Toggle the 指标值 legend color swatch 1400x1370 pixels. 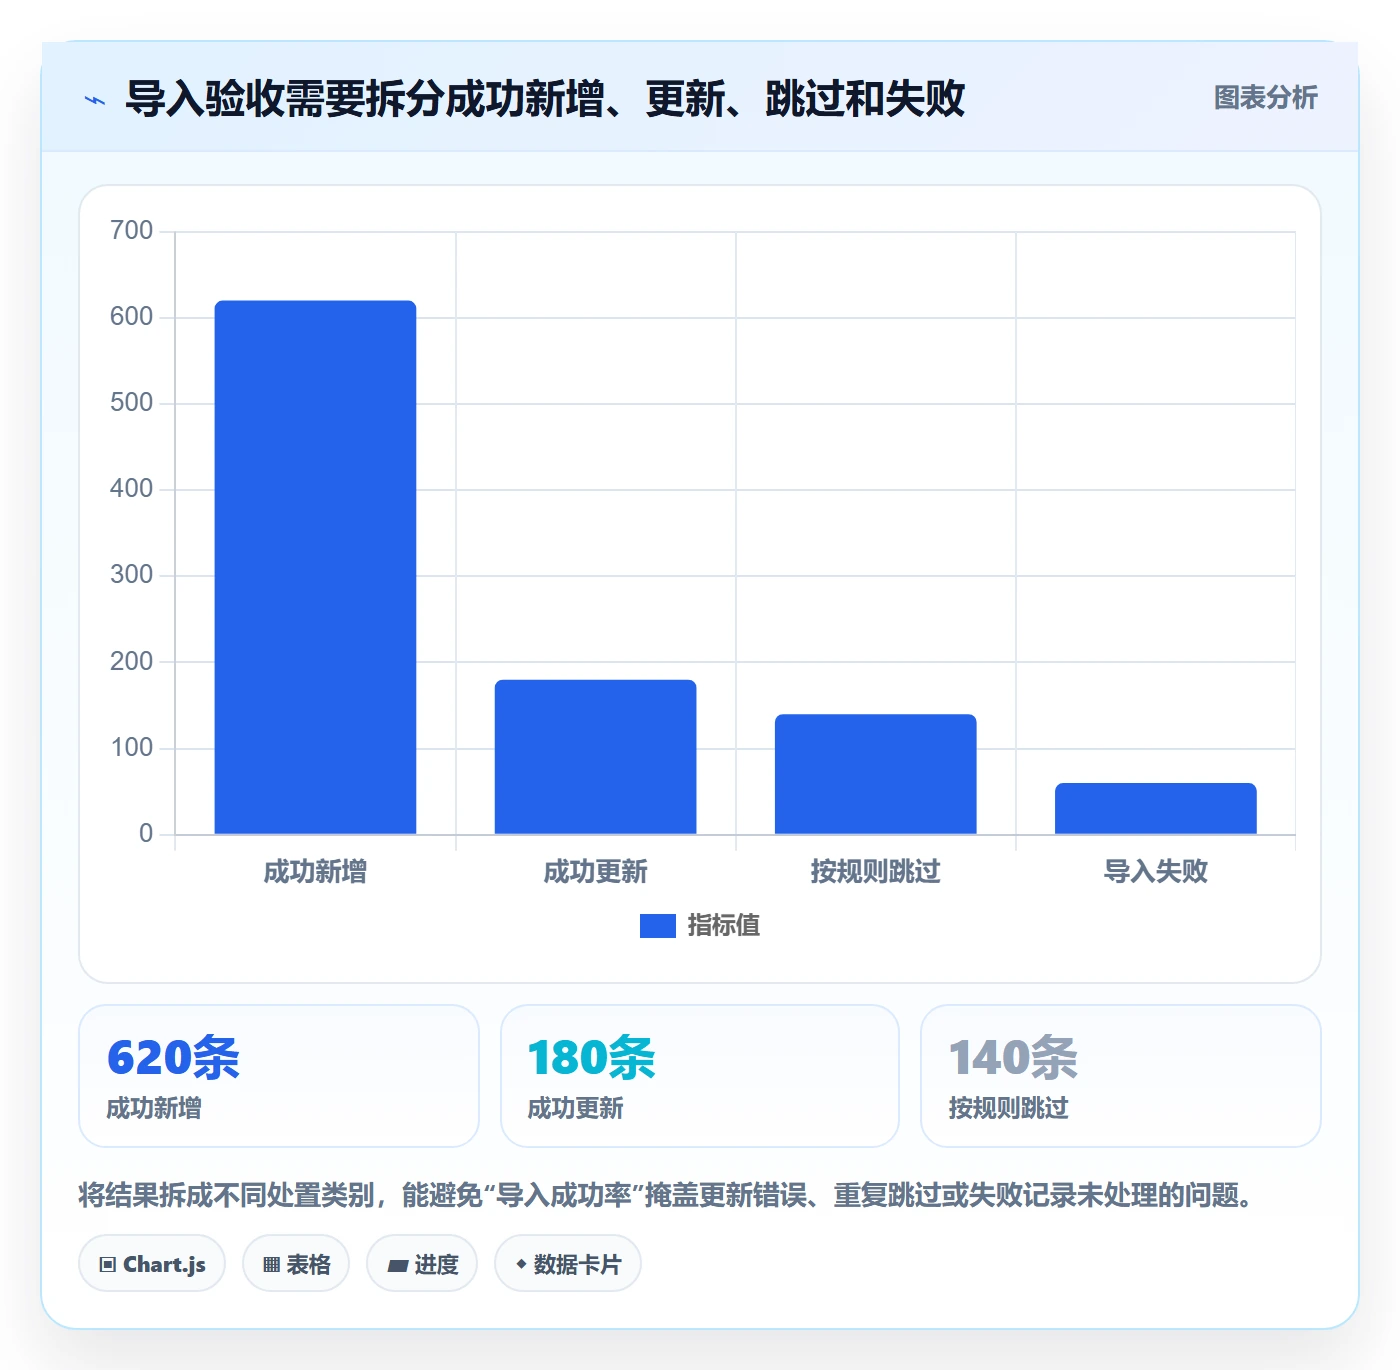pyautogui.click(x=658, y=926)
